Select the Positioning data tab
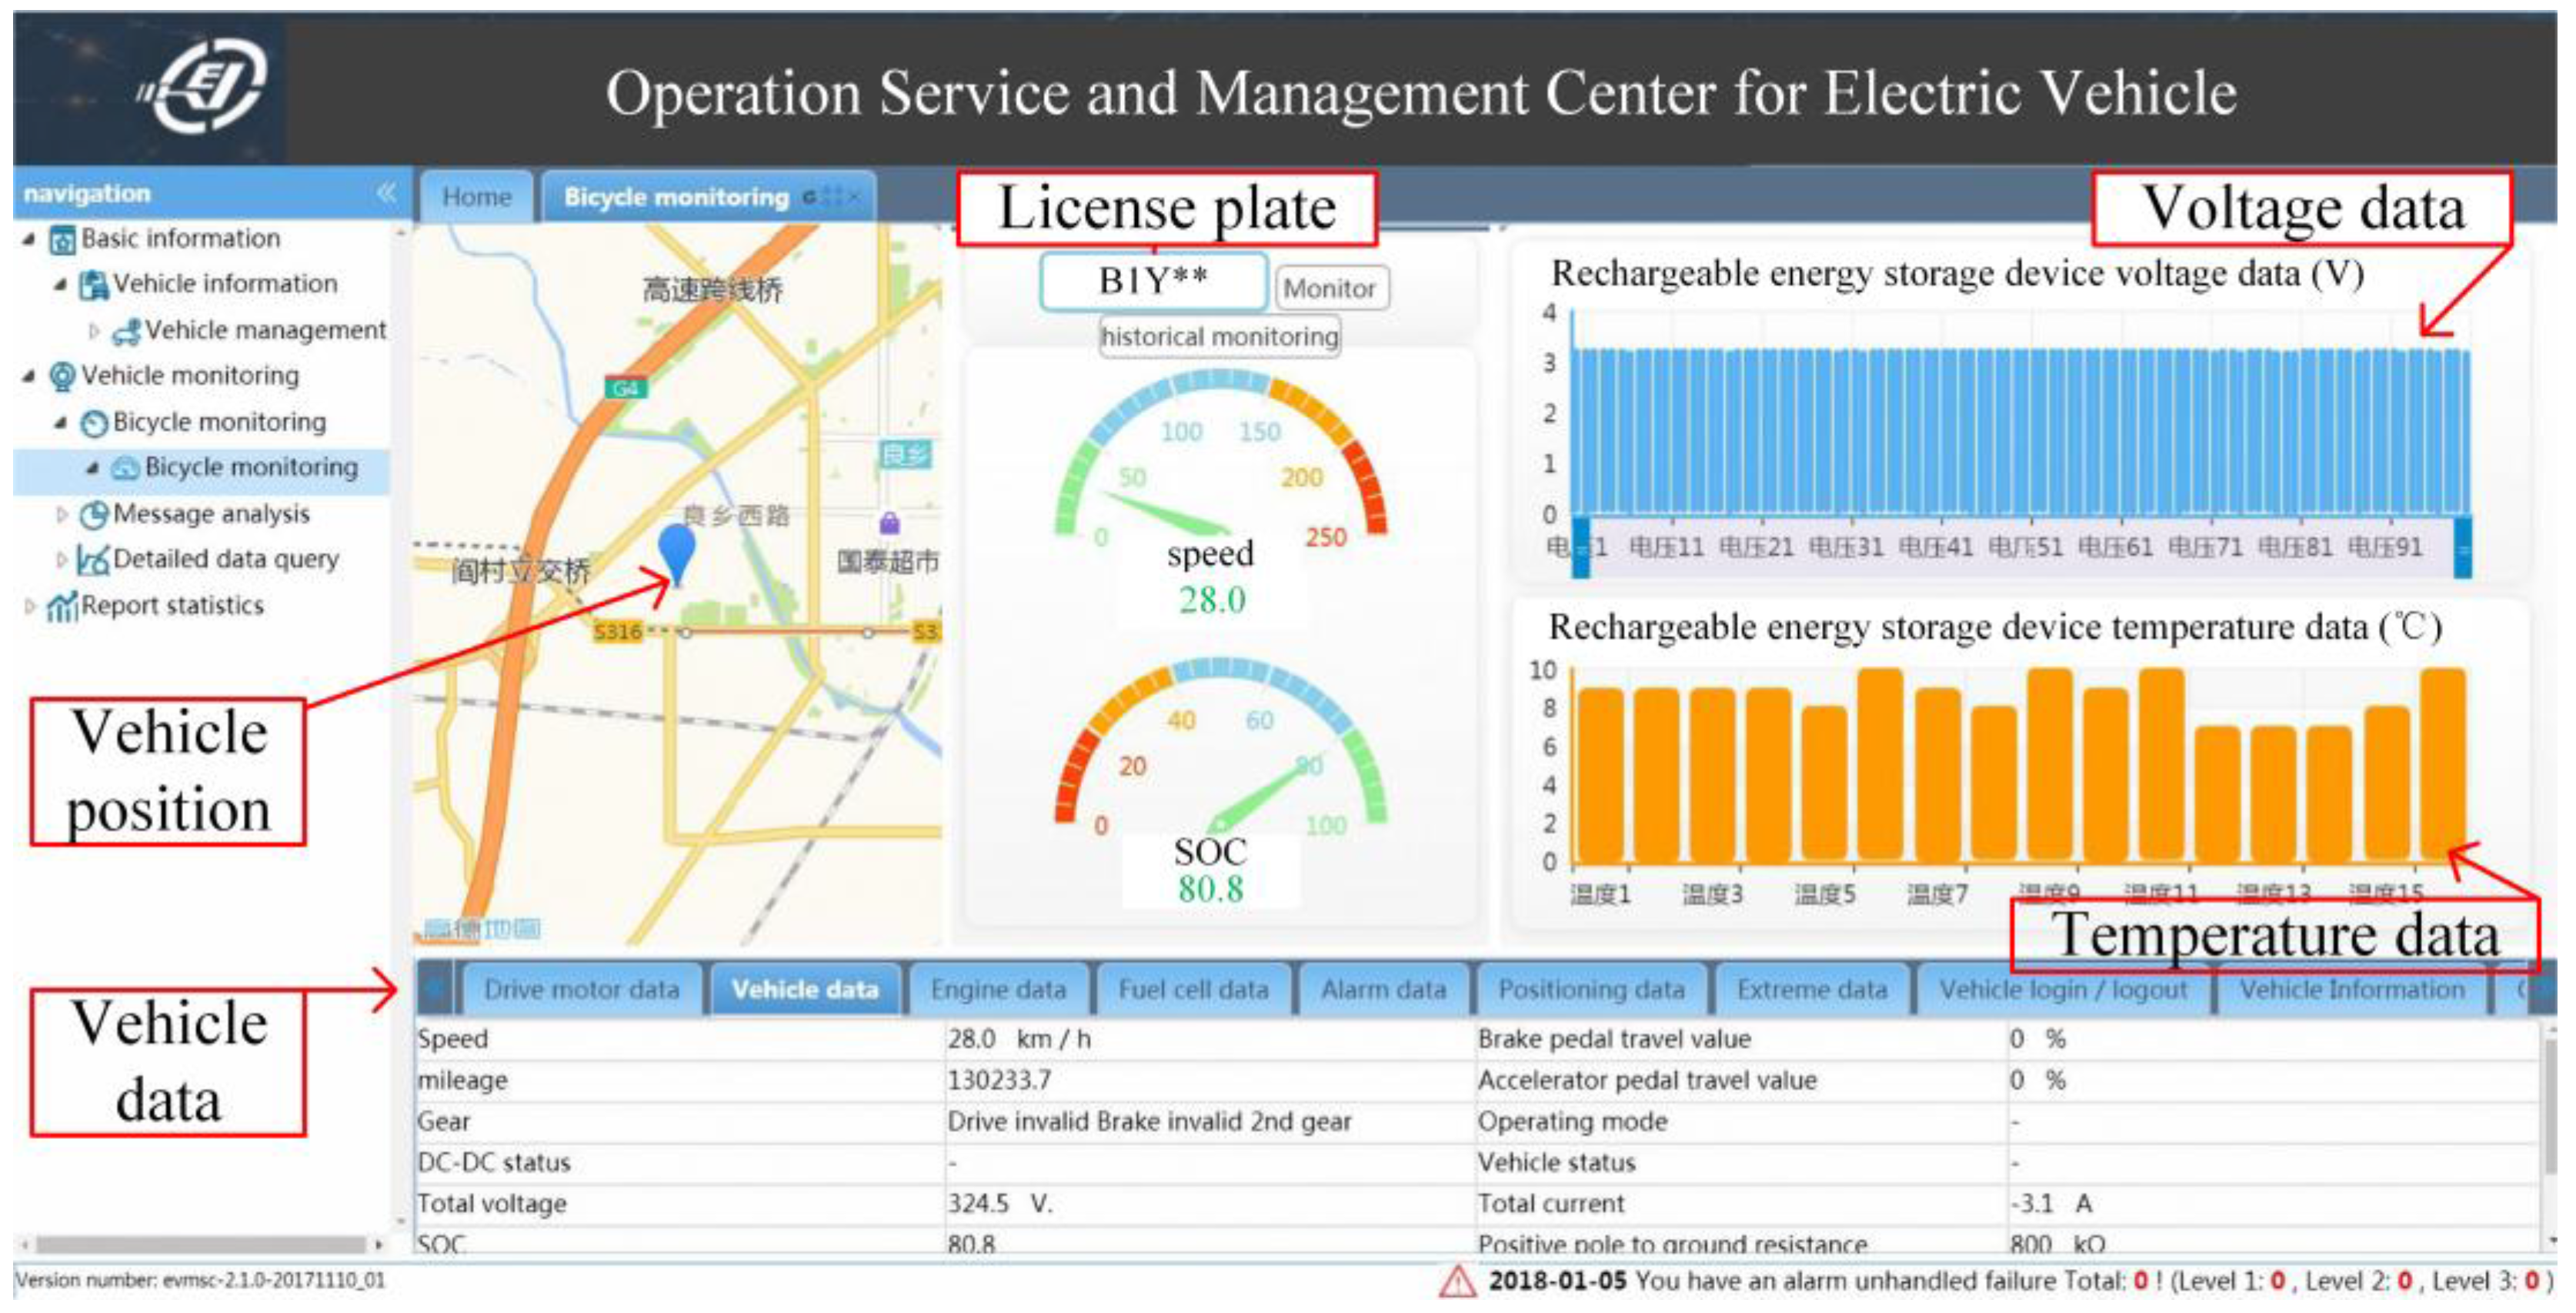The height and width of the screenshot is (1313, 2576). click(1591, 991)
